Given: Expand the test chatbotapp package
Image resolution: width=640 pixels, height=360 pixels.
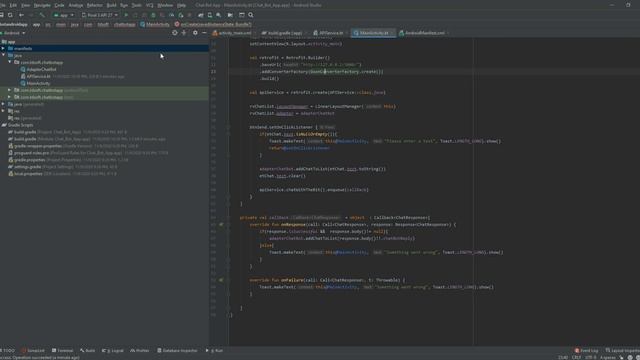Looking at the screenshot, I should pos(10,97).
